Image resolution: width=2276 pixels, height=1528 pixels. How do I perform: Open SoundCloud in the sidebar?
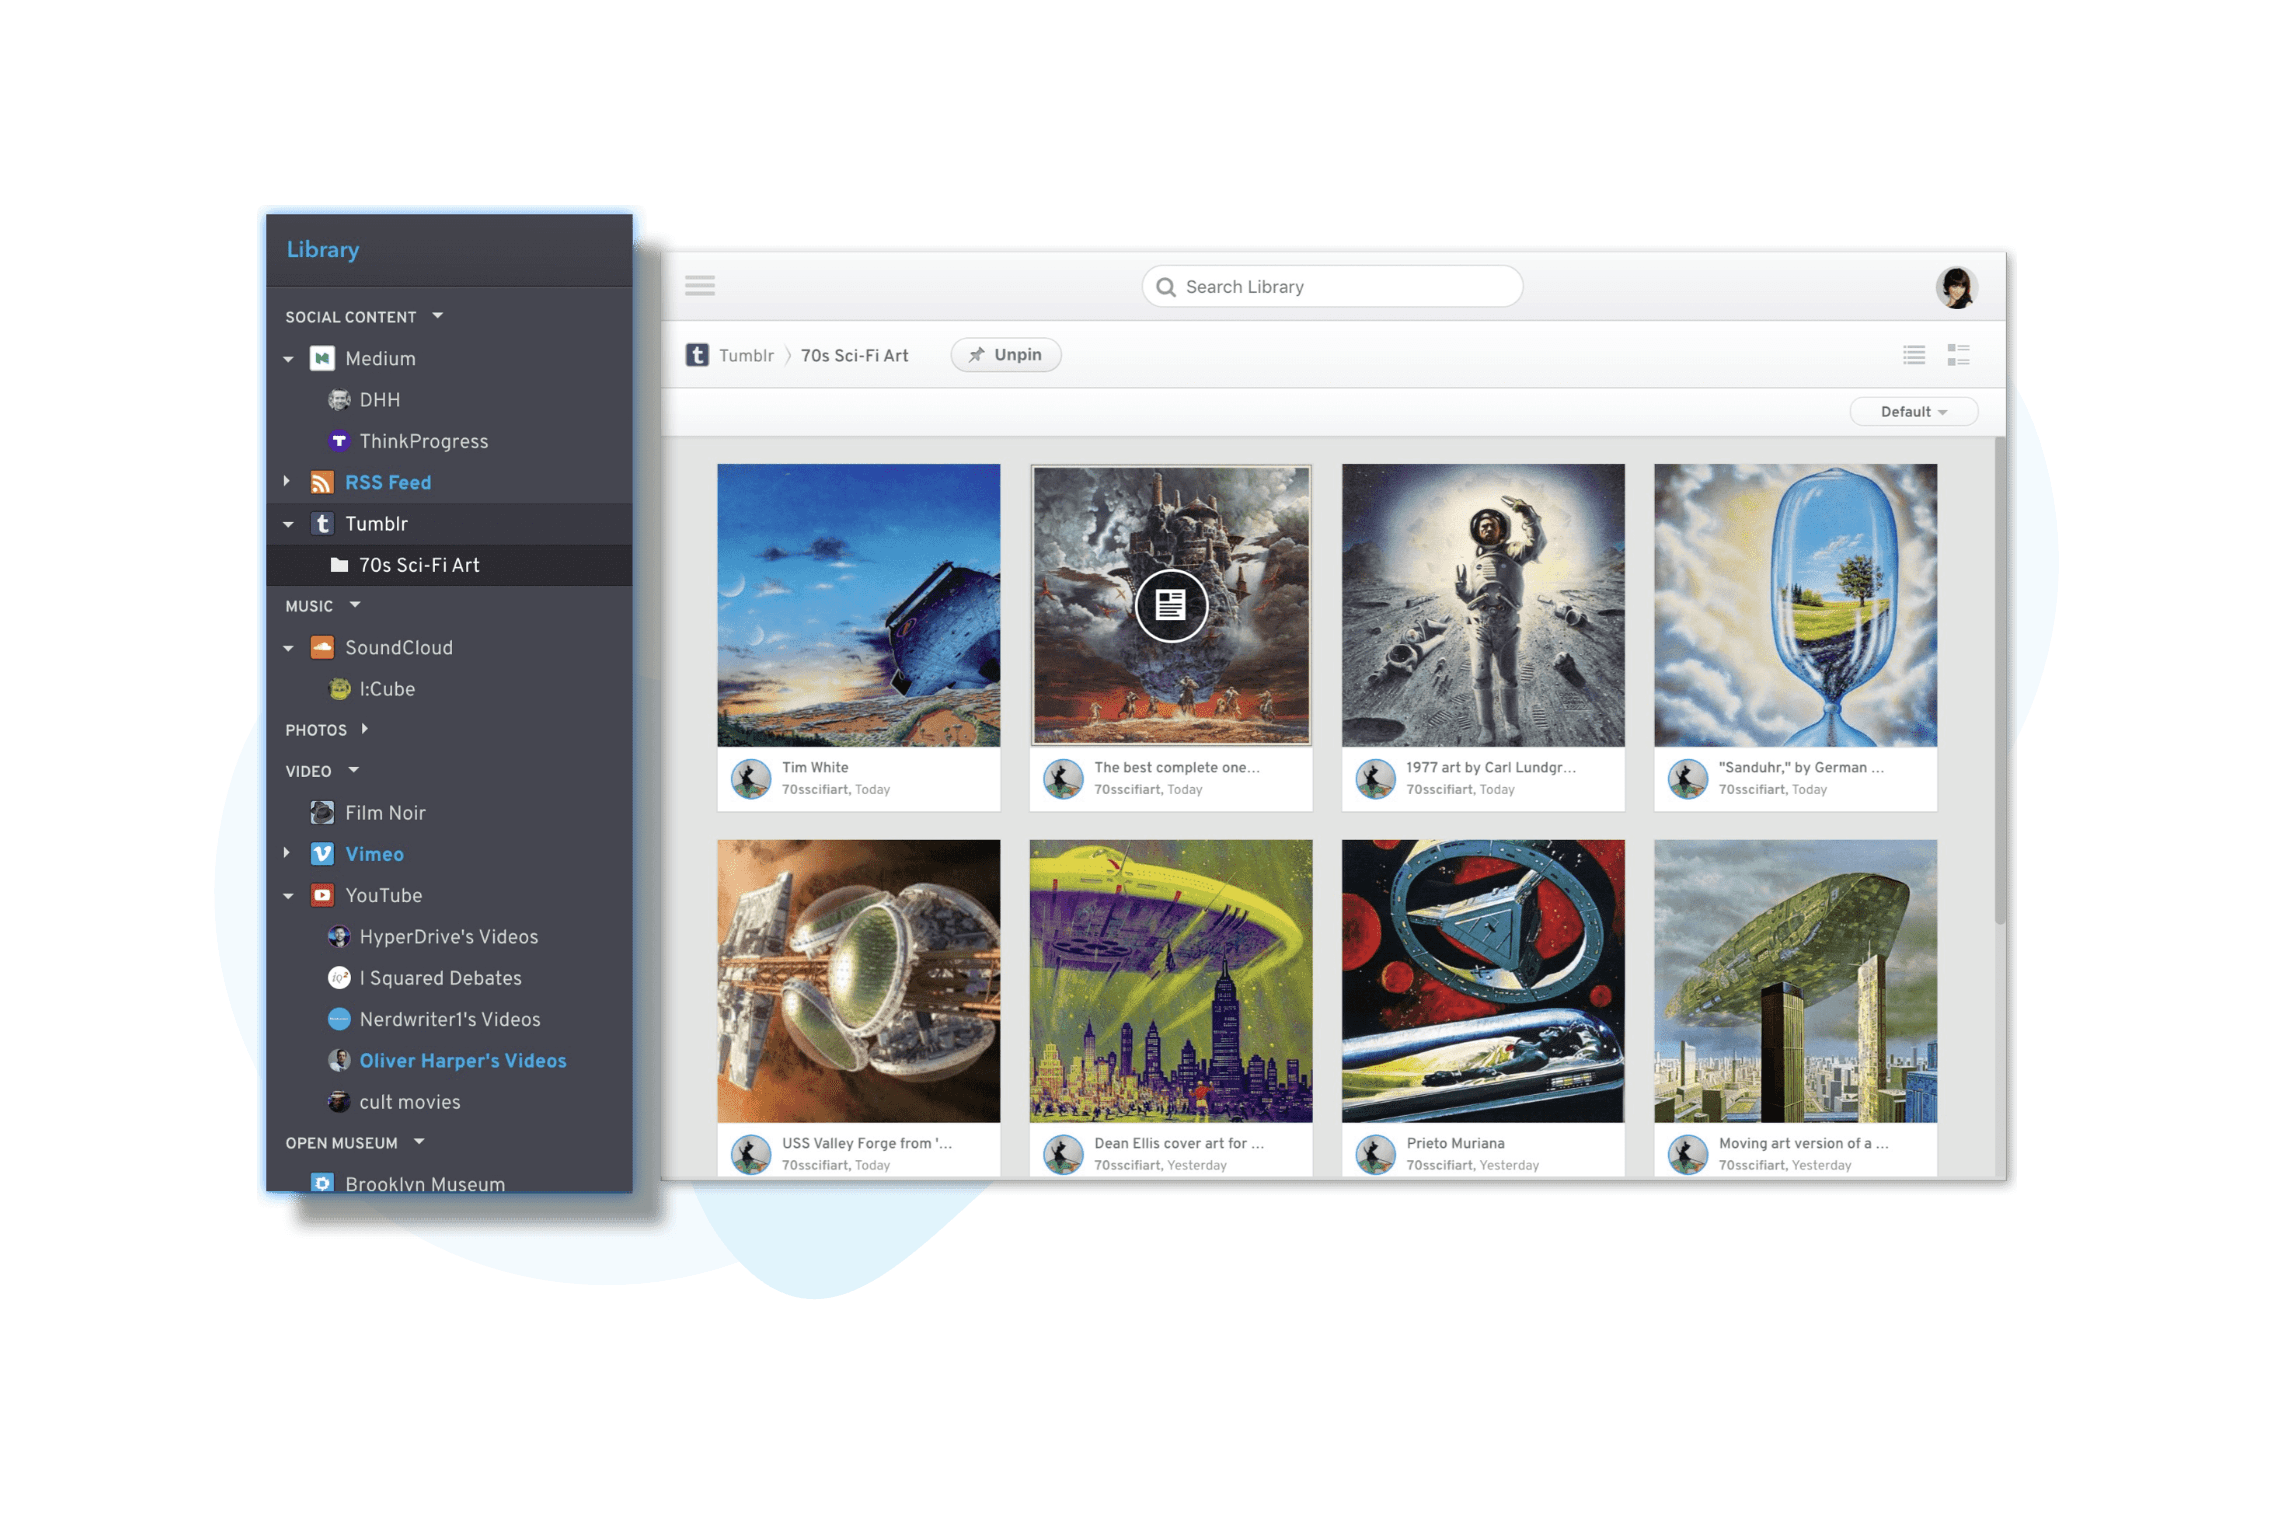click(398, 647)
